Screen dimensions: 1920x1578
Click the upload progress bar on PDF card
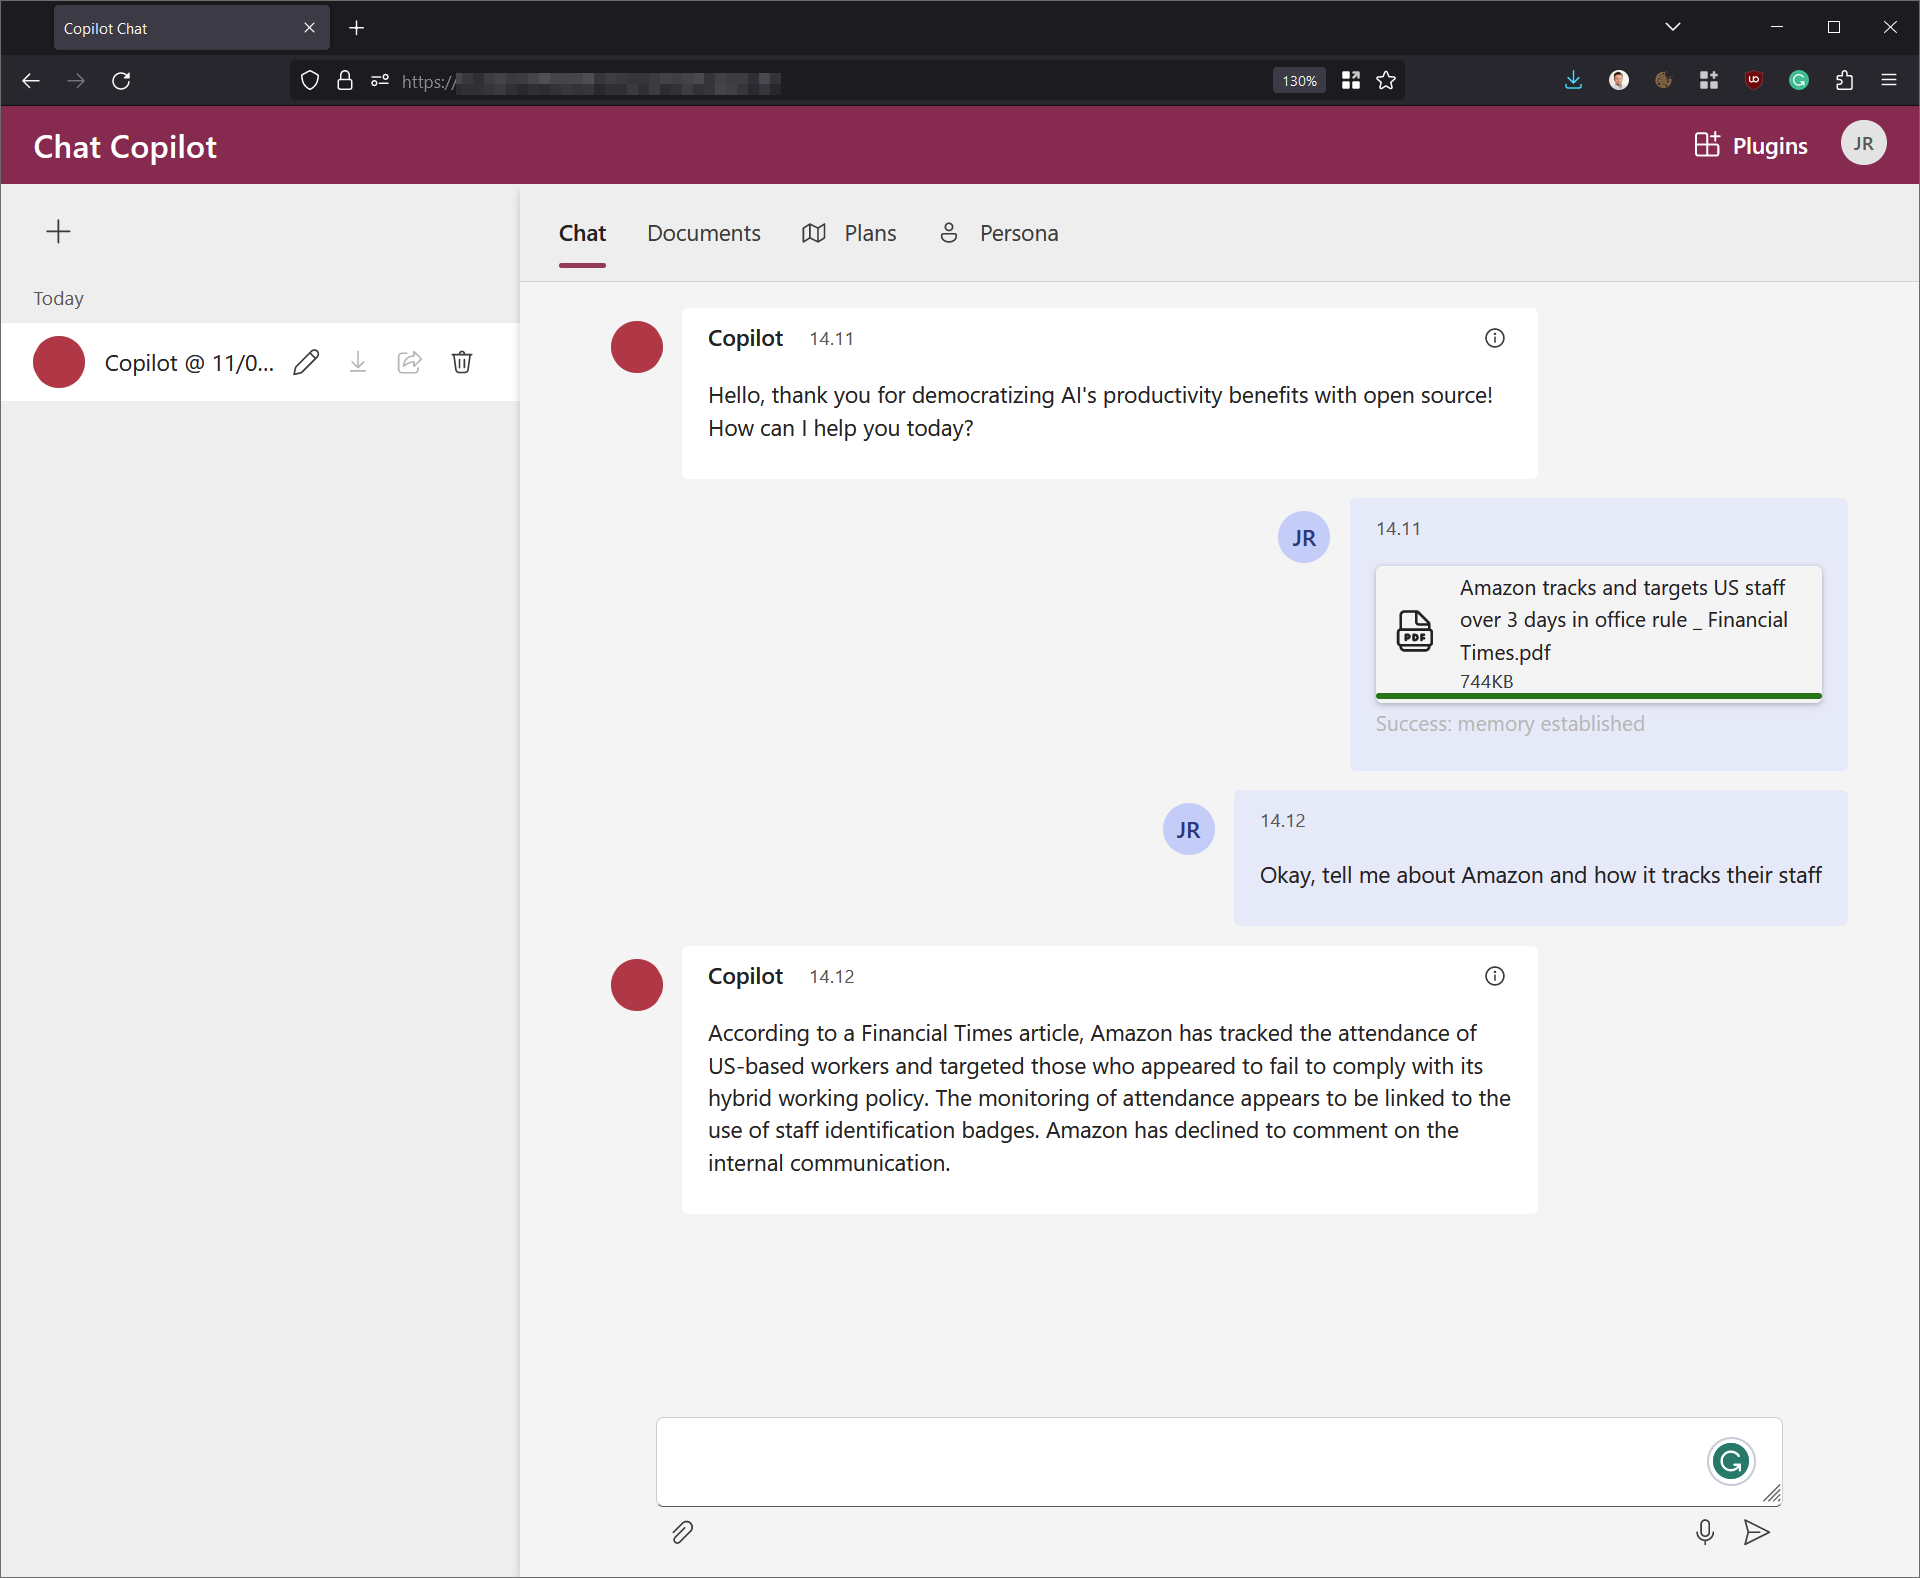1598,696
